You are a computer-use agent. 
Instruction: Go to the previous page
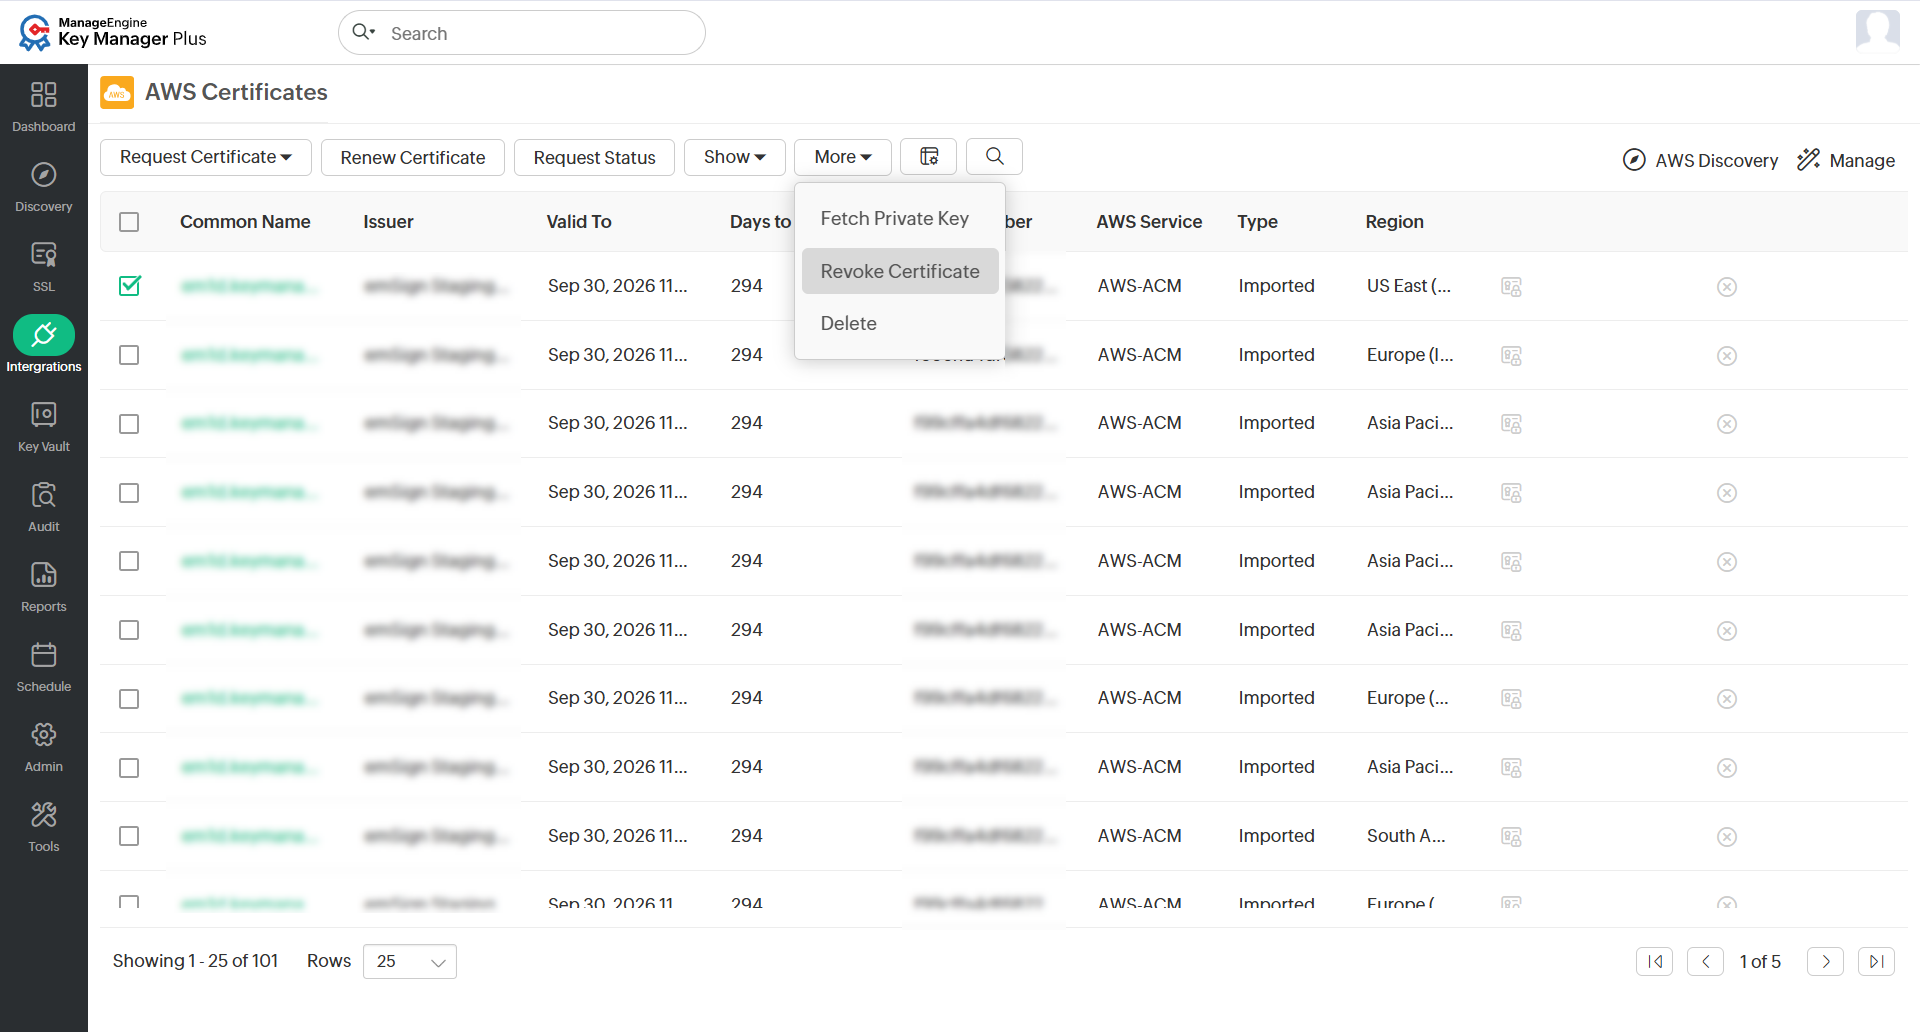pos(1706,962)
